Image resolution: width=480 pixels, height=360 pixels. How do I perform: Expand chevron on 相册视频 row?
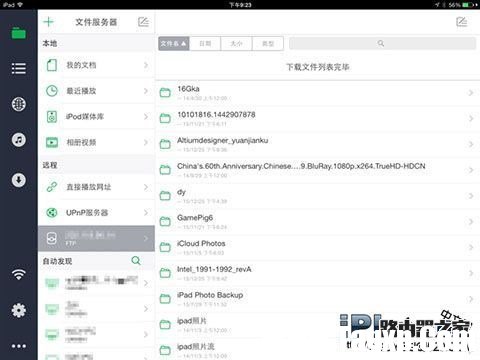pyautogui.click(x=146, y=142)
